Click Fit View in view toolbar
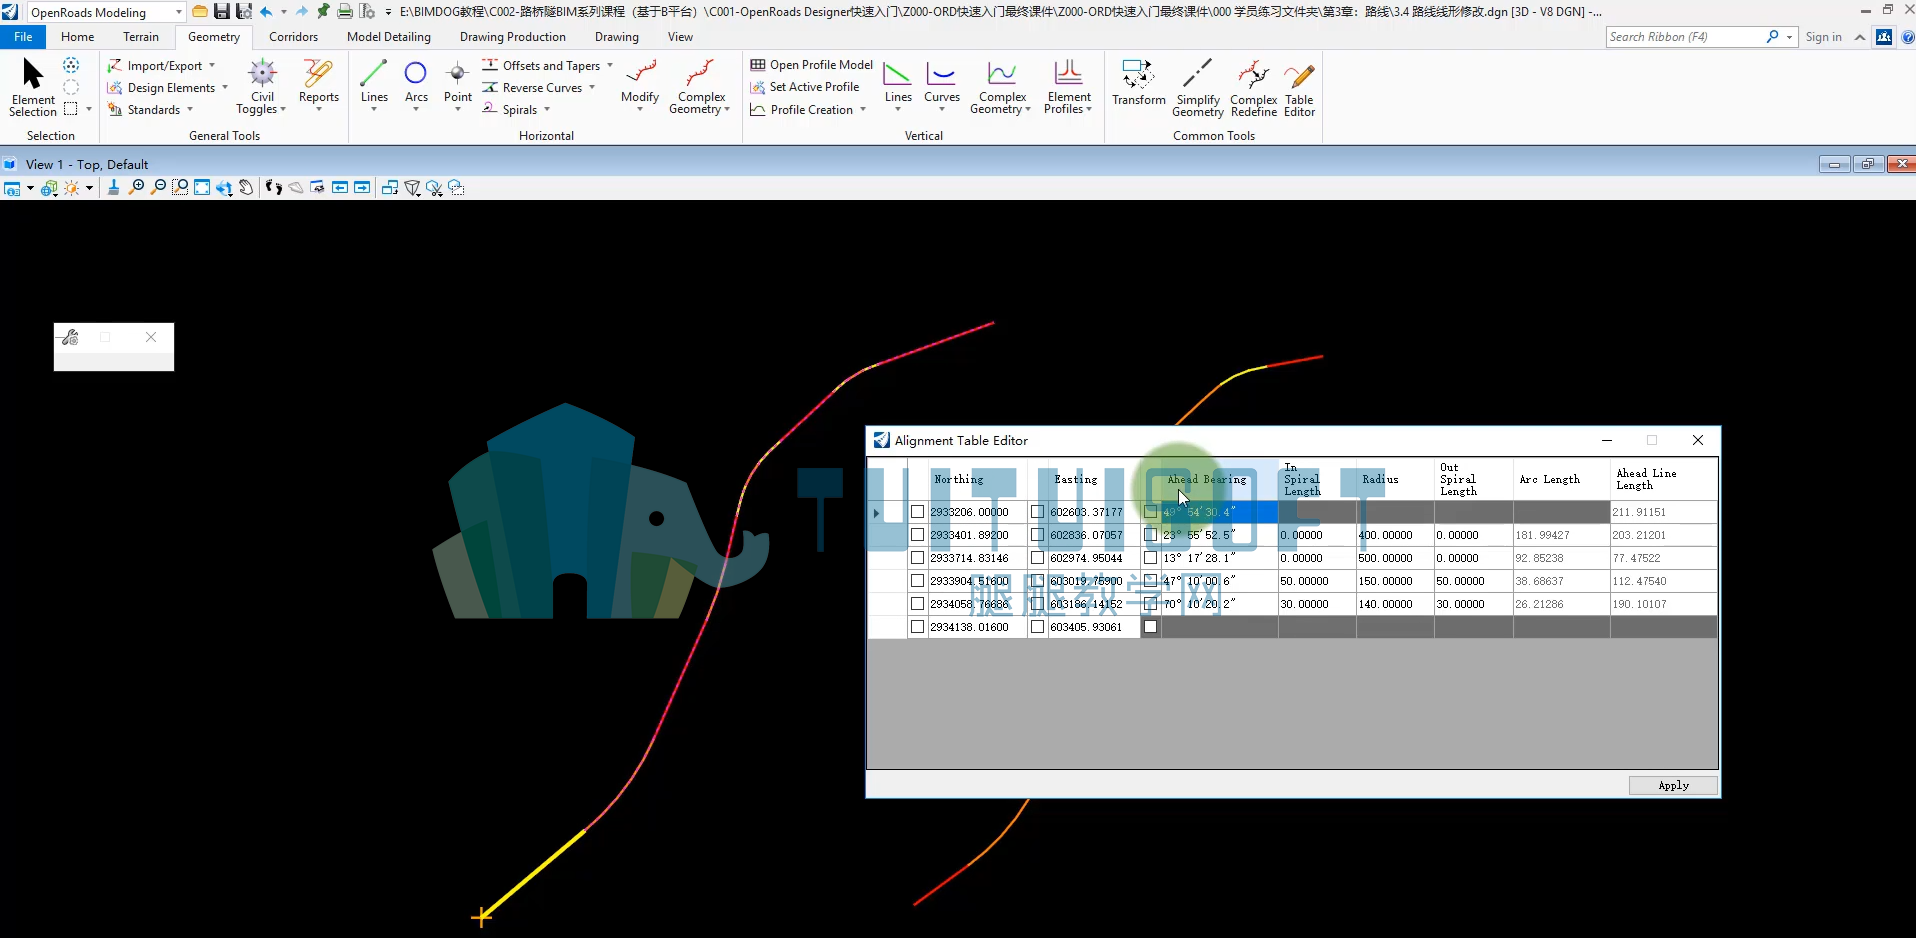Image resolution: width=1916 pixels, height=938 pixels. [x=202, y=187]
